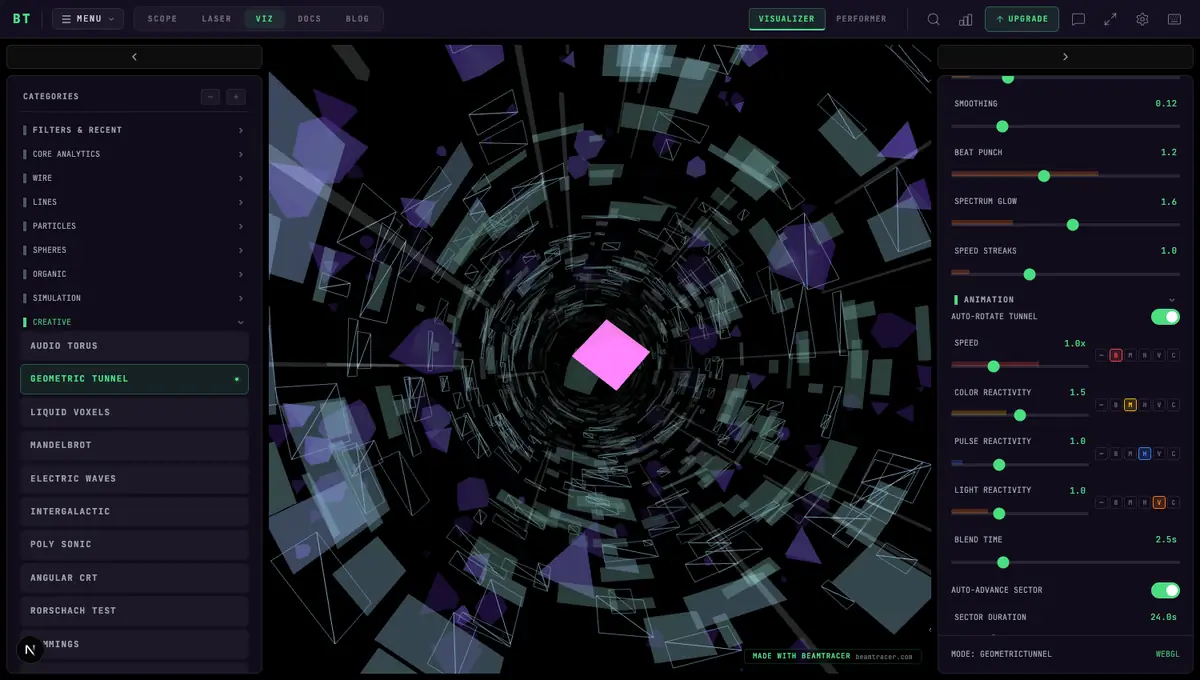Click the Beat Punch slider handle
The image size is (1200, 680).
pyautogui.click(x=1044, y=175)
